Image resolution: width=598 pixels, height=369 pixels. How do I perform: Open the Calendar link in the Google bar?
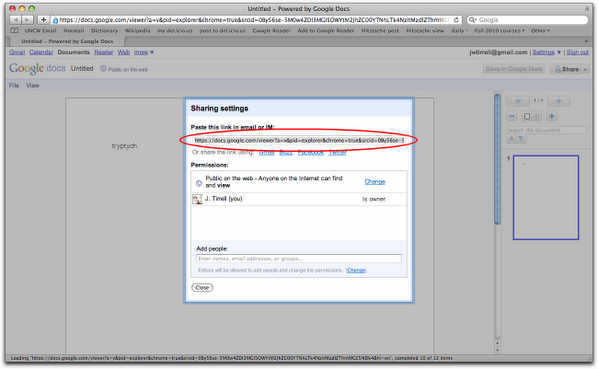point(41,52)
